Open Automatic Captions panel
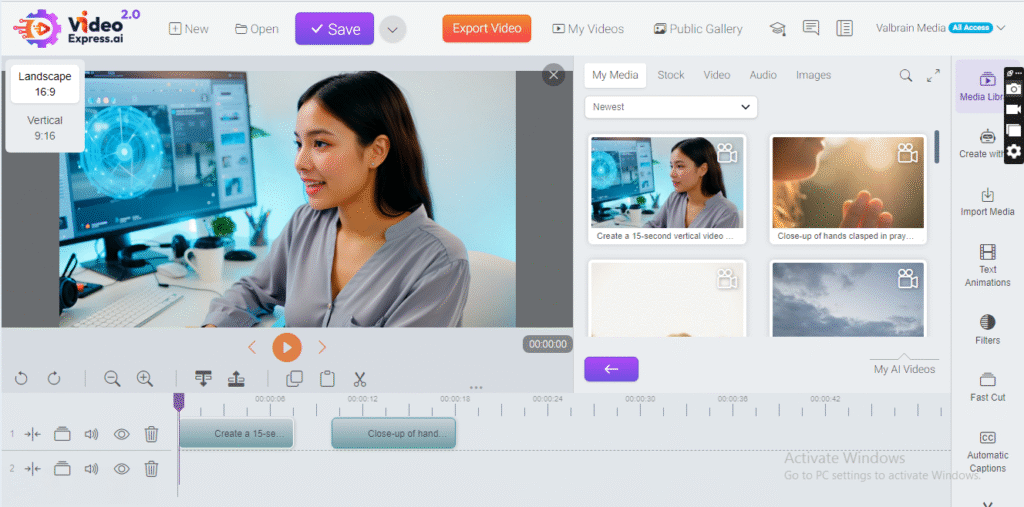The height and width of the screenshot is (507, 1024). click(x=987, y=452)
